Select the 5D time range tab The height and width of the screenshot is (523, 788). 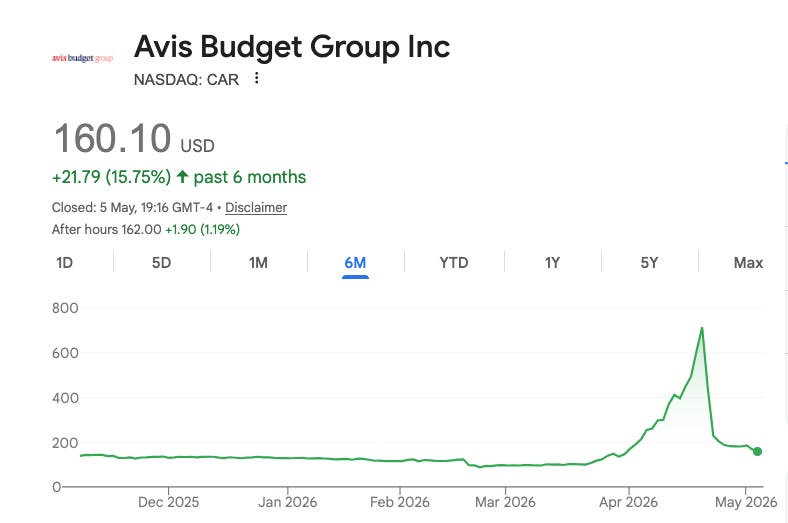pos(161,263)
